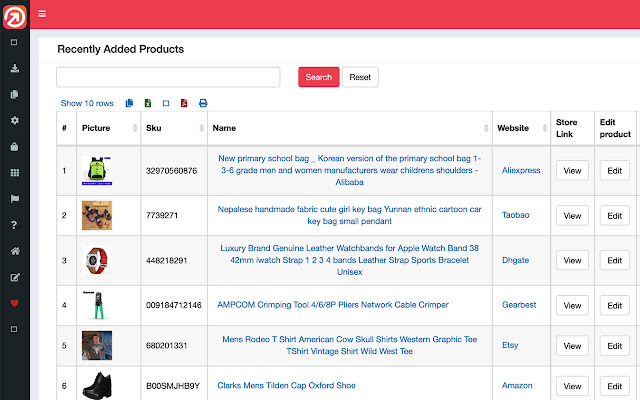Export table as PDF icon
Image resolution: width=640 pixels, height=400 pixels.
[x=184, y=103]
